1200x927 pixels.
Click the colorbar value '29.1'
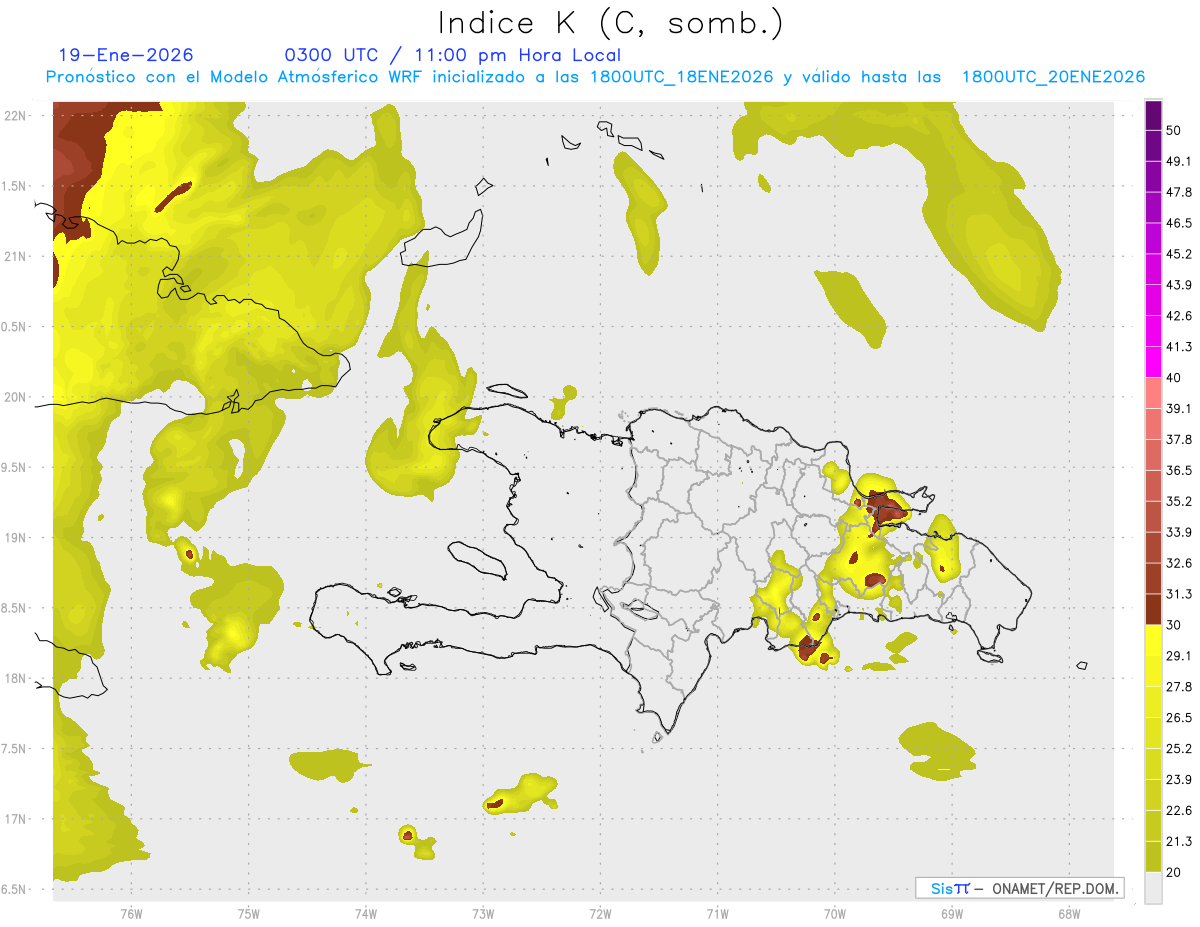1179,656
